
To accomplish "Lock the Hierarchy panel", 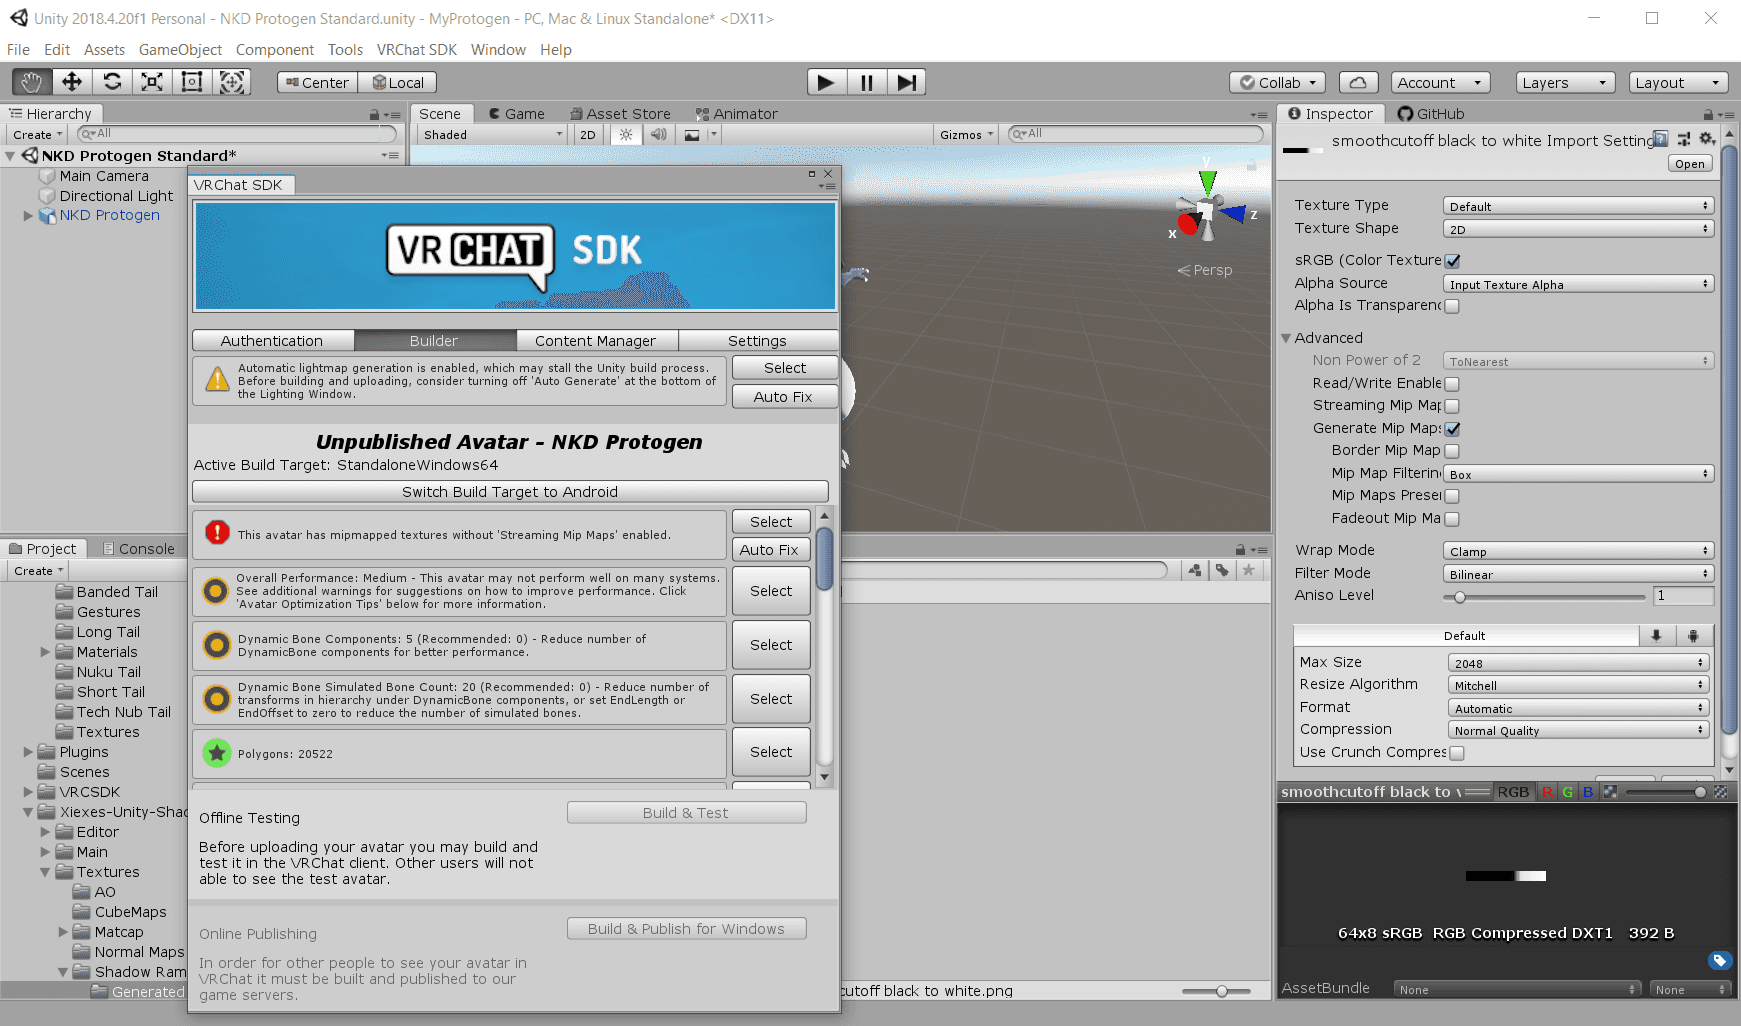I will coord(374,115).
